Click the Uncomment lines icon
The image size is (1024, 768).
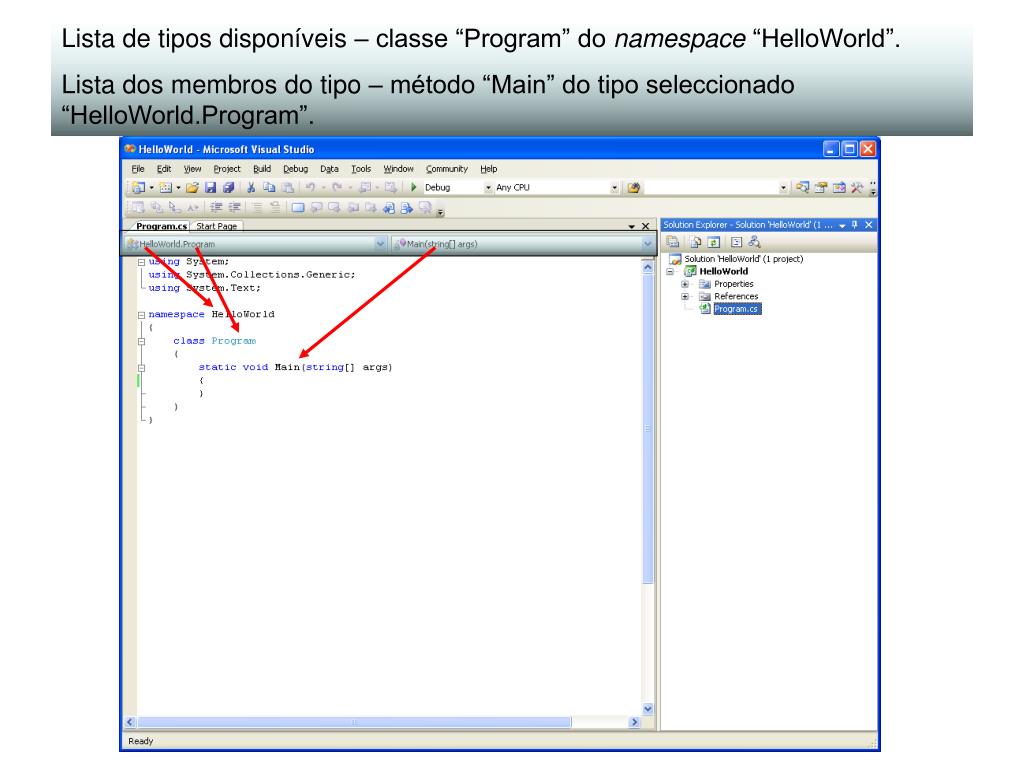[x=275, y=208]
